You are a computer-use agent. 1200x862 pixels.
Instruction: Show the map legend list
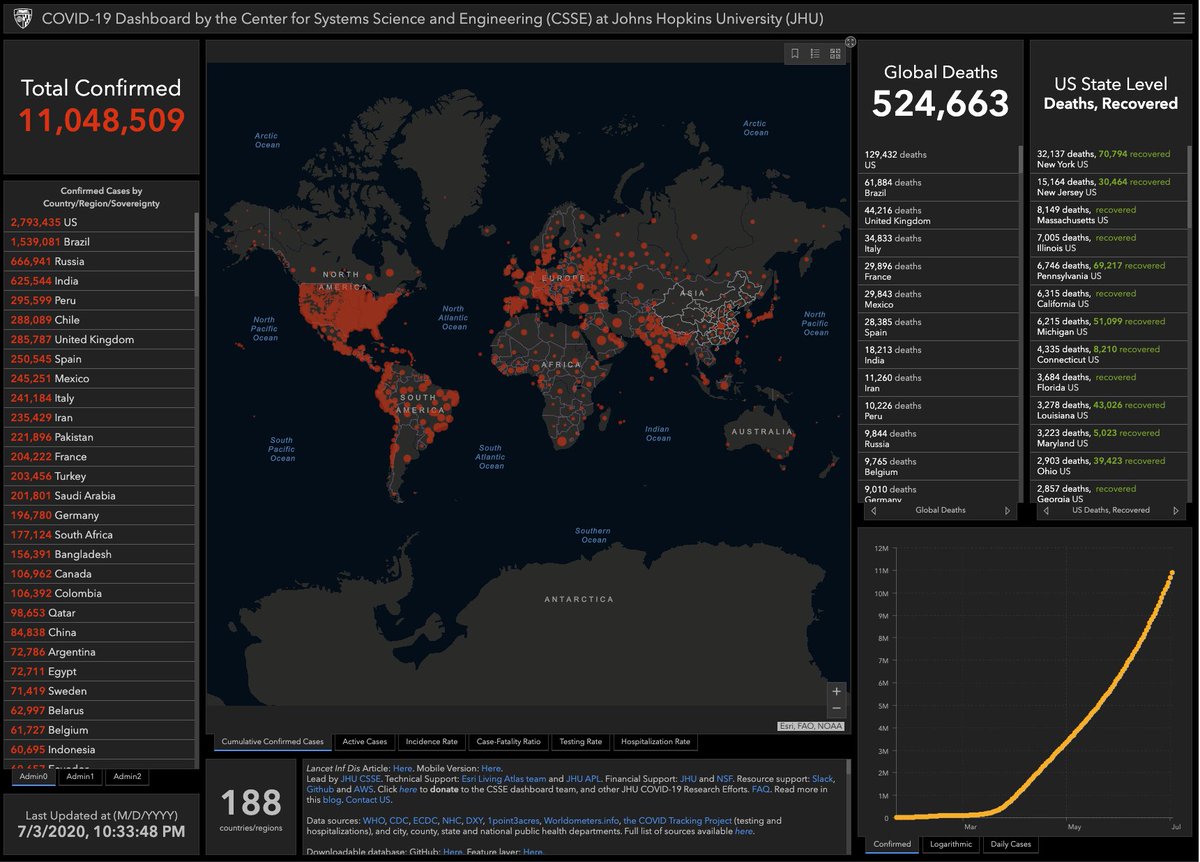point(815,54)
